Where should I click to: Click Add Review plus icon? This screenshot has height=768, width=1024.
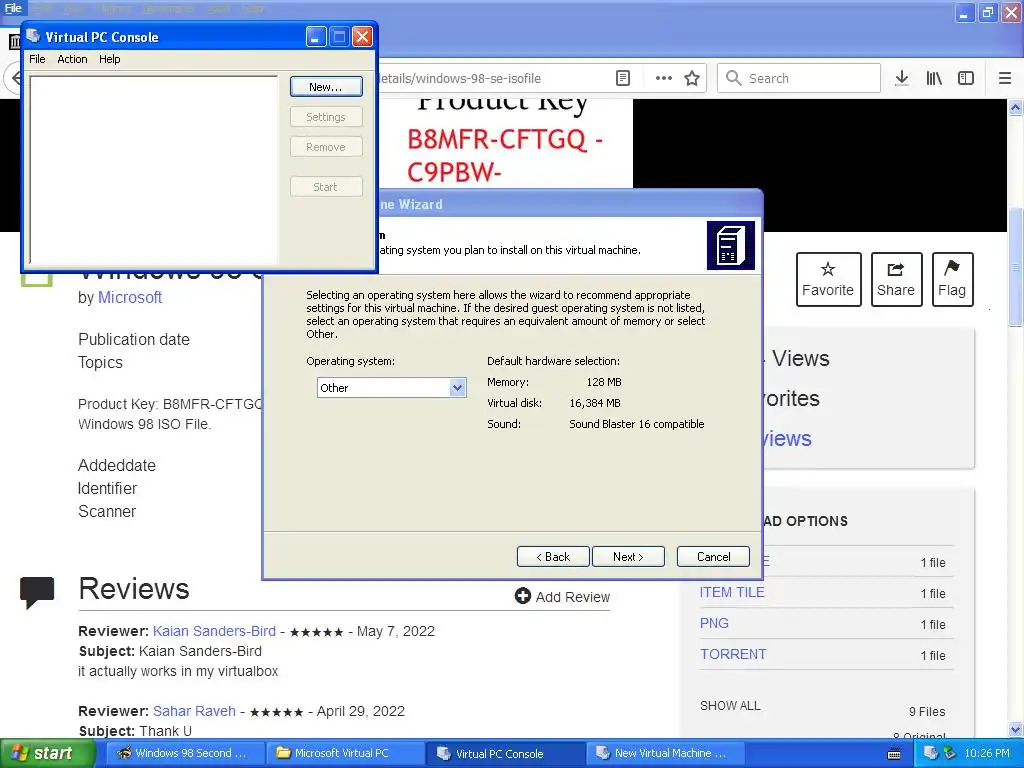pyautogui.click(x=522, y=596)
